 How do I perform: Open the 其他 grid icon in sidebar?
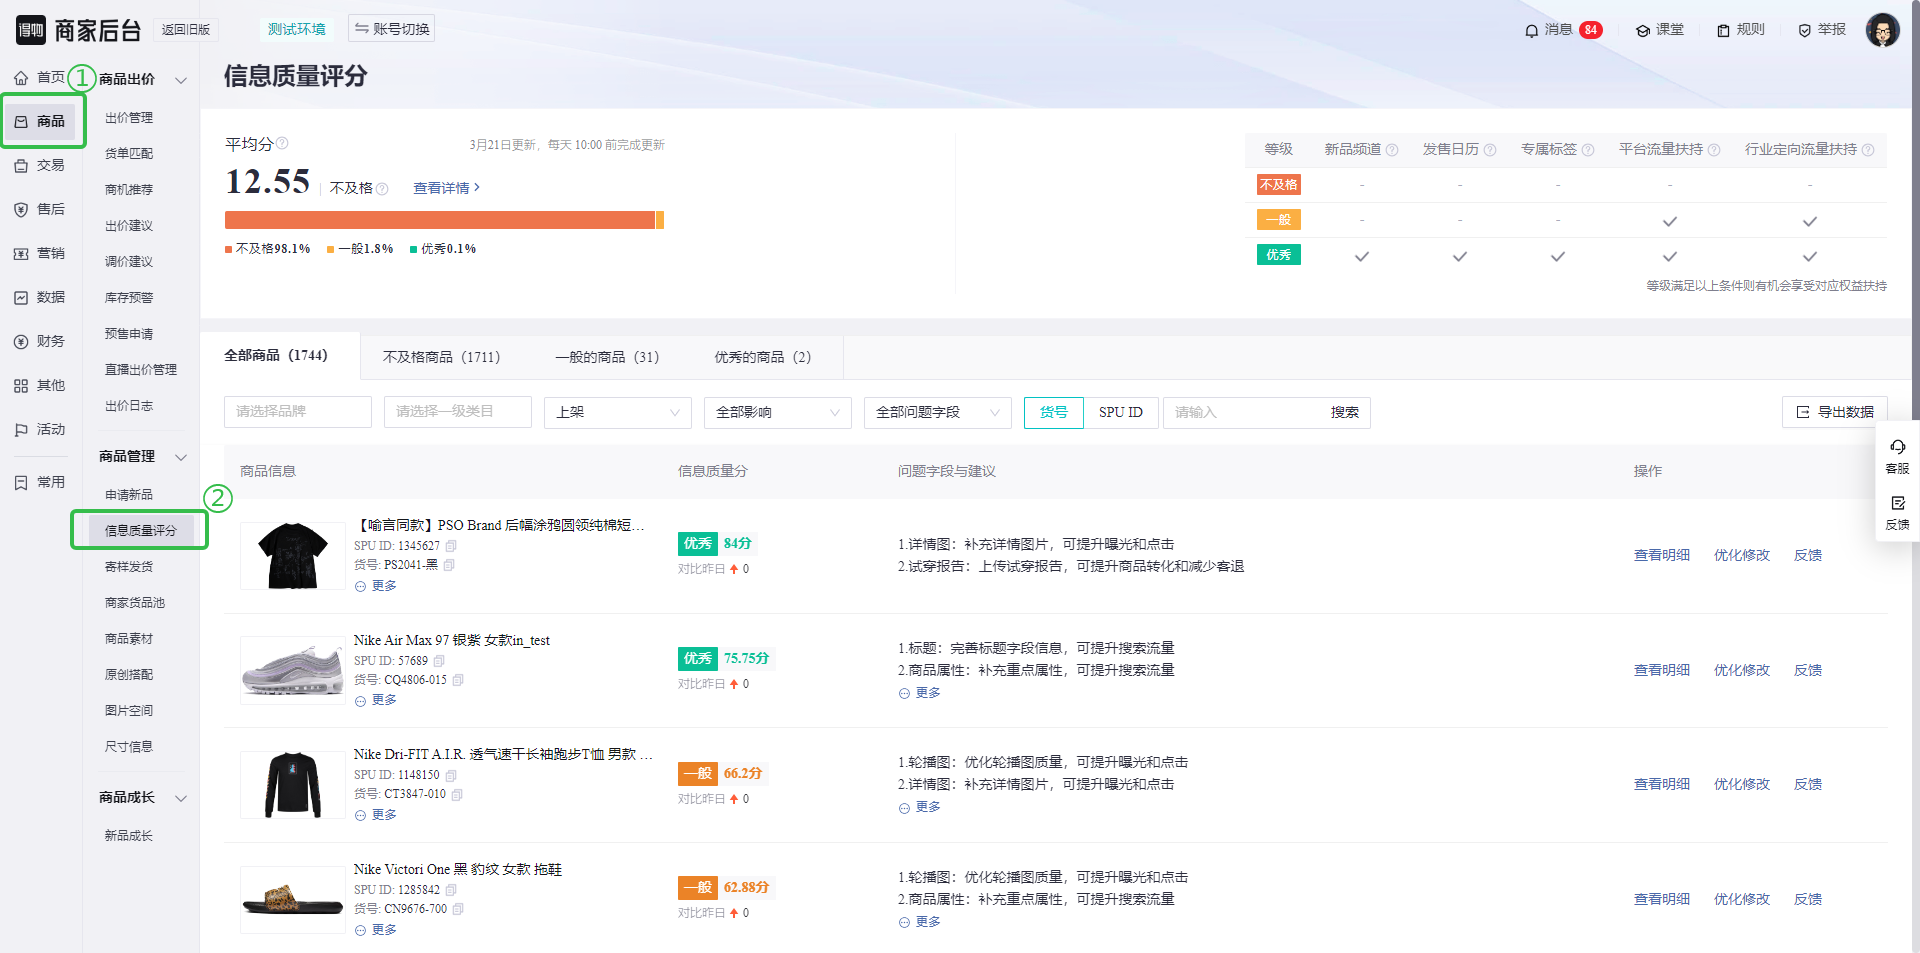(21, 386)
